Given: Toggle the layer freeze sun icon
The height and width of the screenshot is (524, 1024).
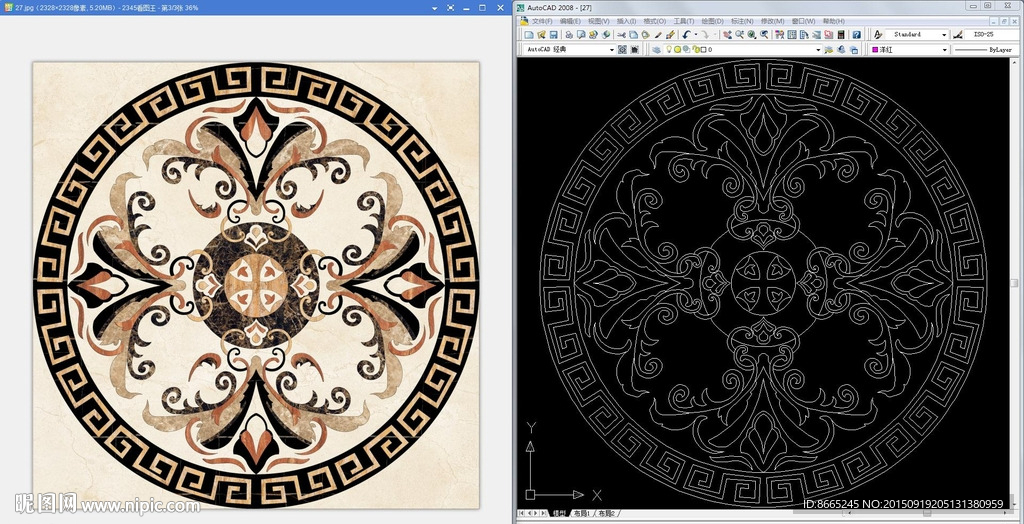Looking at the screenshot, I should 677,49.
